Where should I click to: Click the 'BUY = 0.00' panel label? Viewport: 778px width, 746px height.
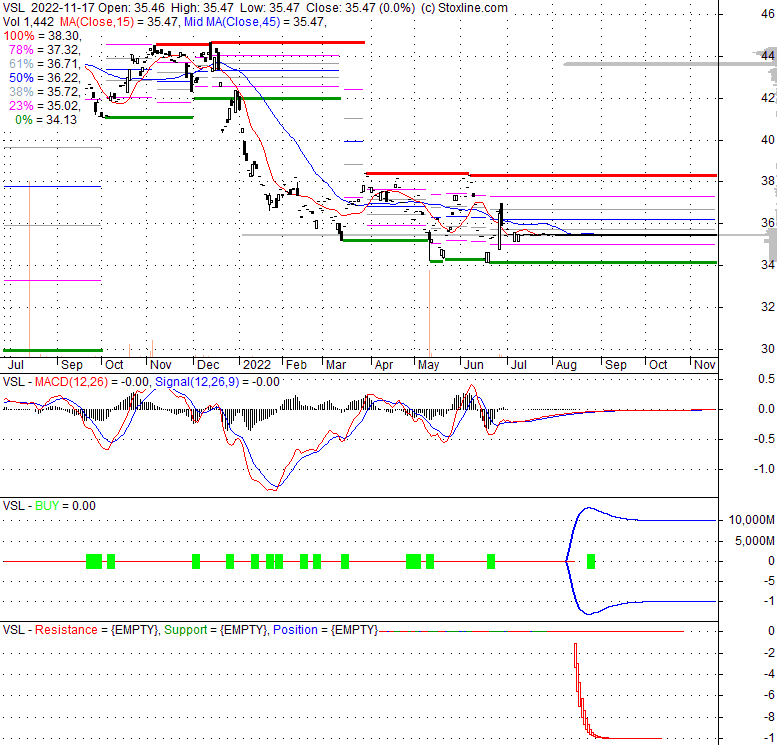click(65, 506)
